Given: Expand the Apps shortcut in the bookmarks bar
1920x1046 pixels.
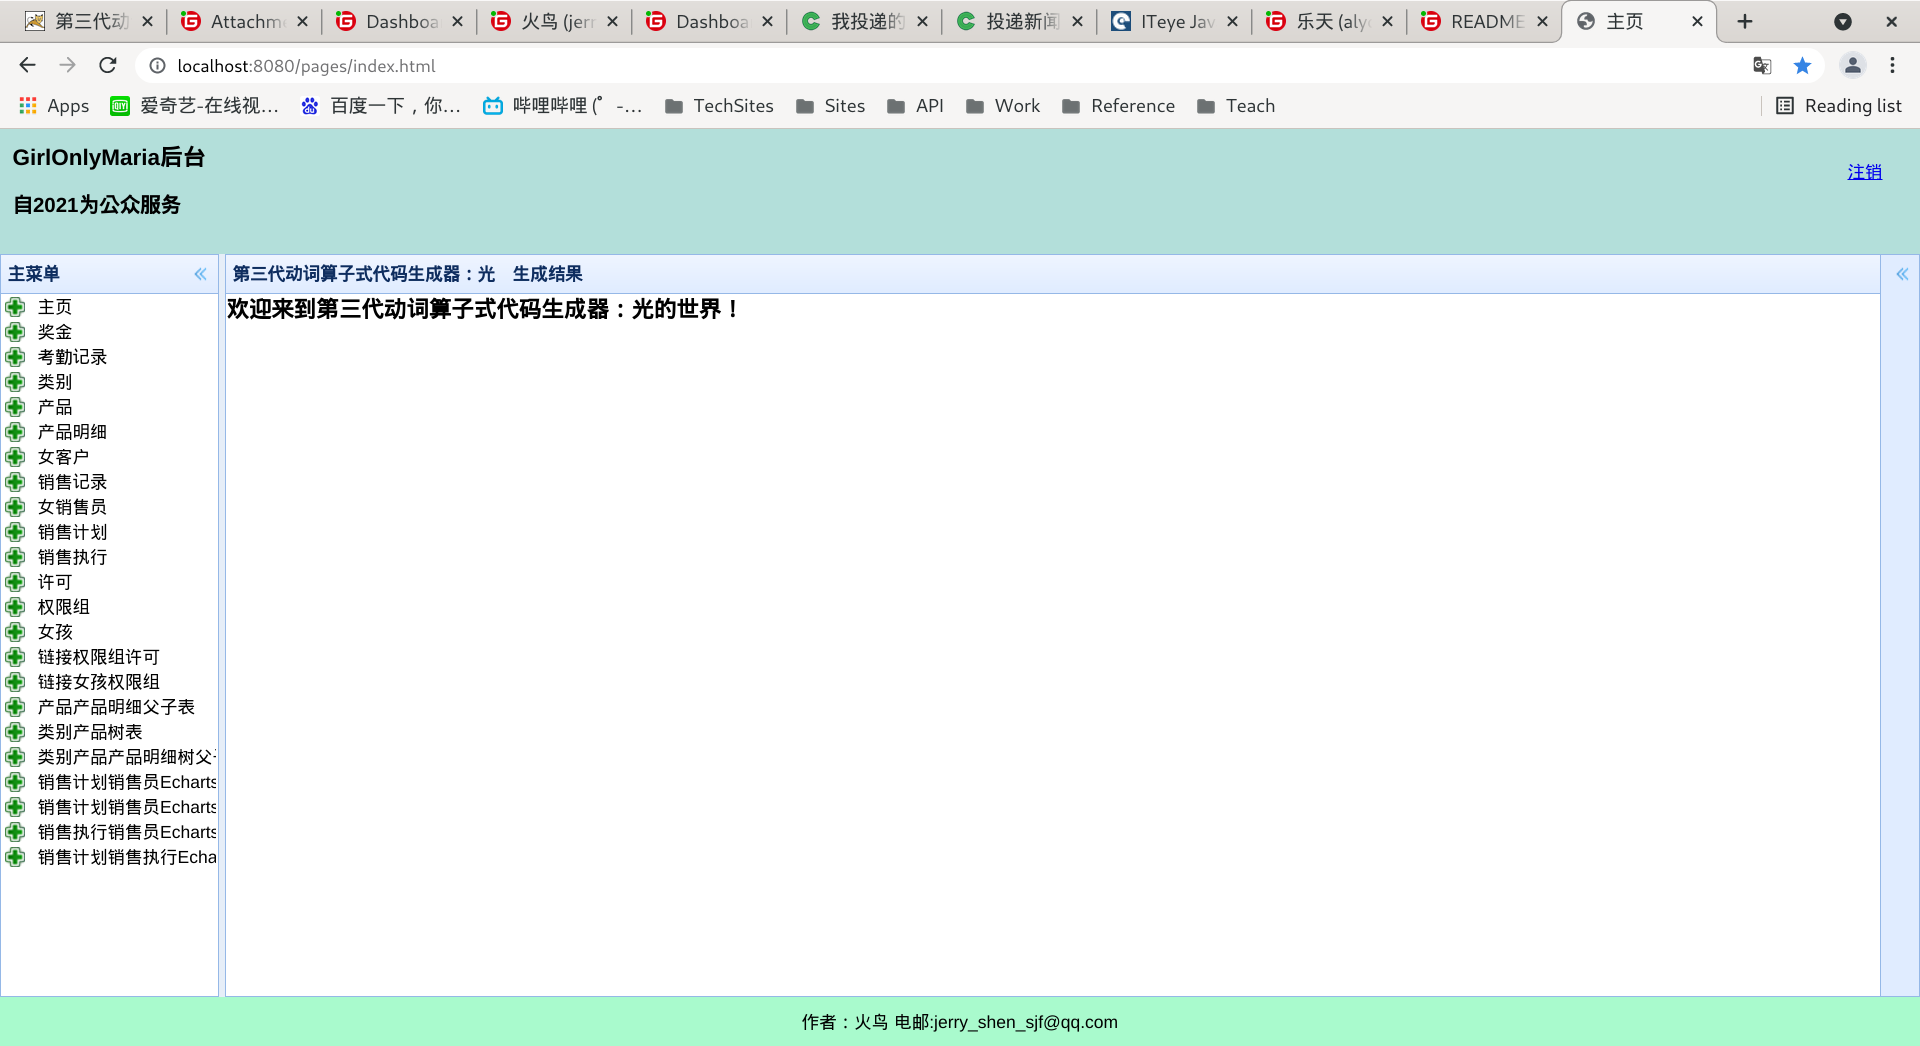Looking at the screenshot, I should (53, 106).
